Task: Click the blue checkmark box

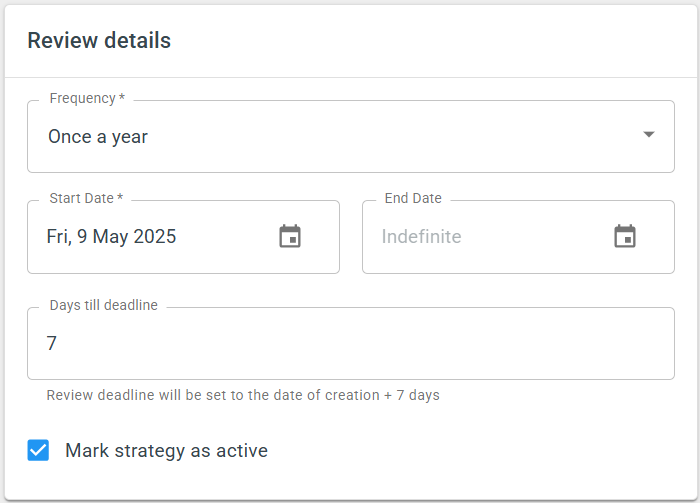Action: click(38, 450)
